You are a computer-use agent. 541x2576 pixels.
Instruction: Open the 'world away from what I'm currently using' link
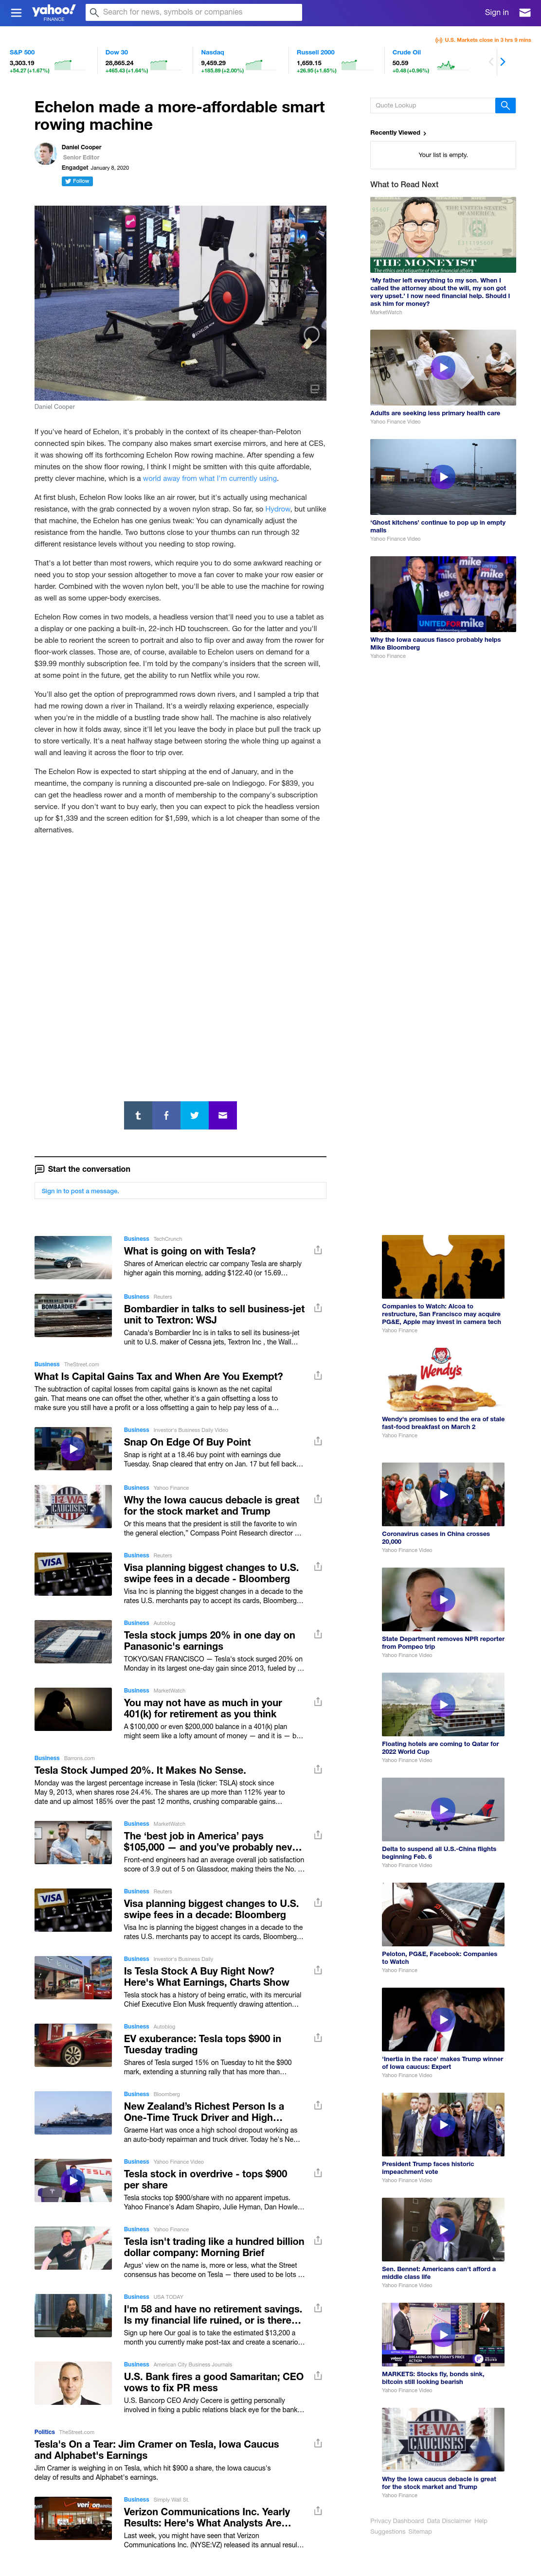pos(210,478)
